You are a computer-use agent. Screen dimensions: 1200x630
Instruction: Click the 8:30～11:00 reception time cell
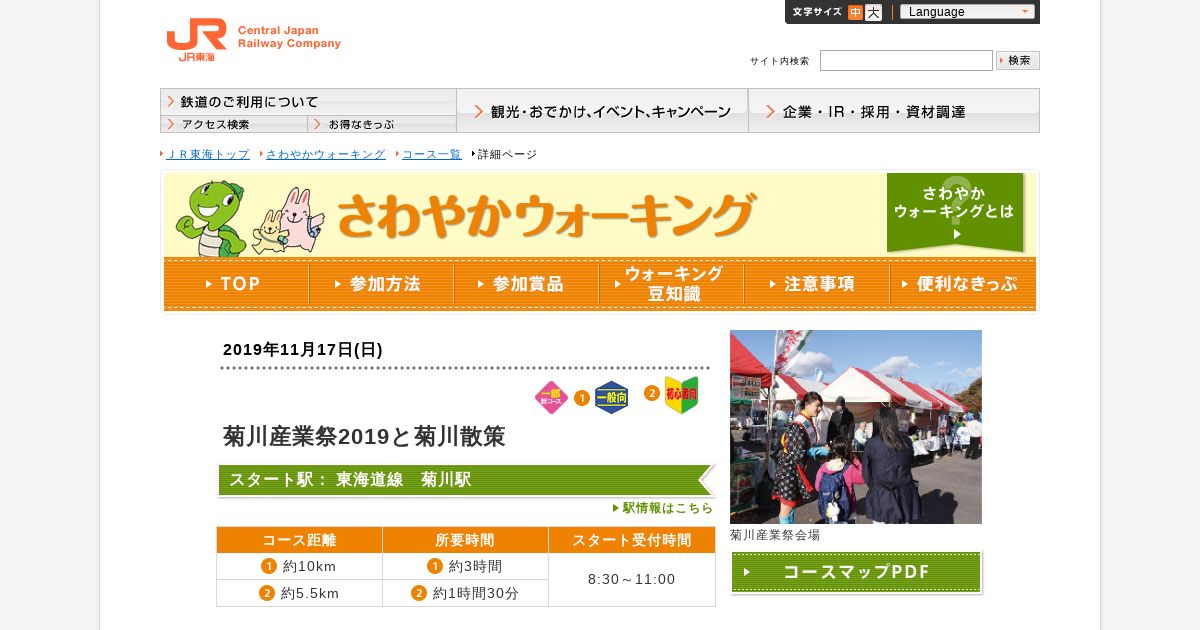tap(632, 579)
